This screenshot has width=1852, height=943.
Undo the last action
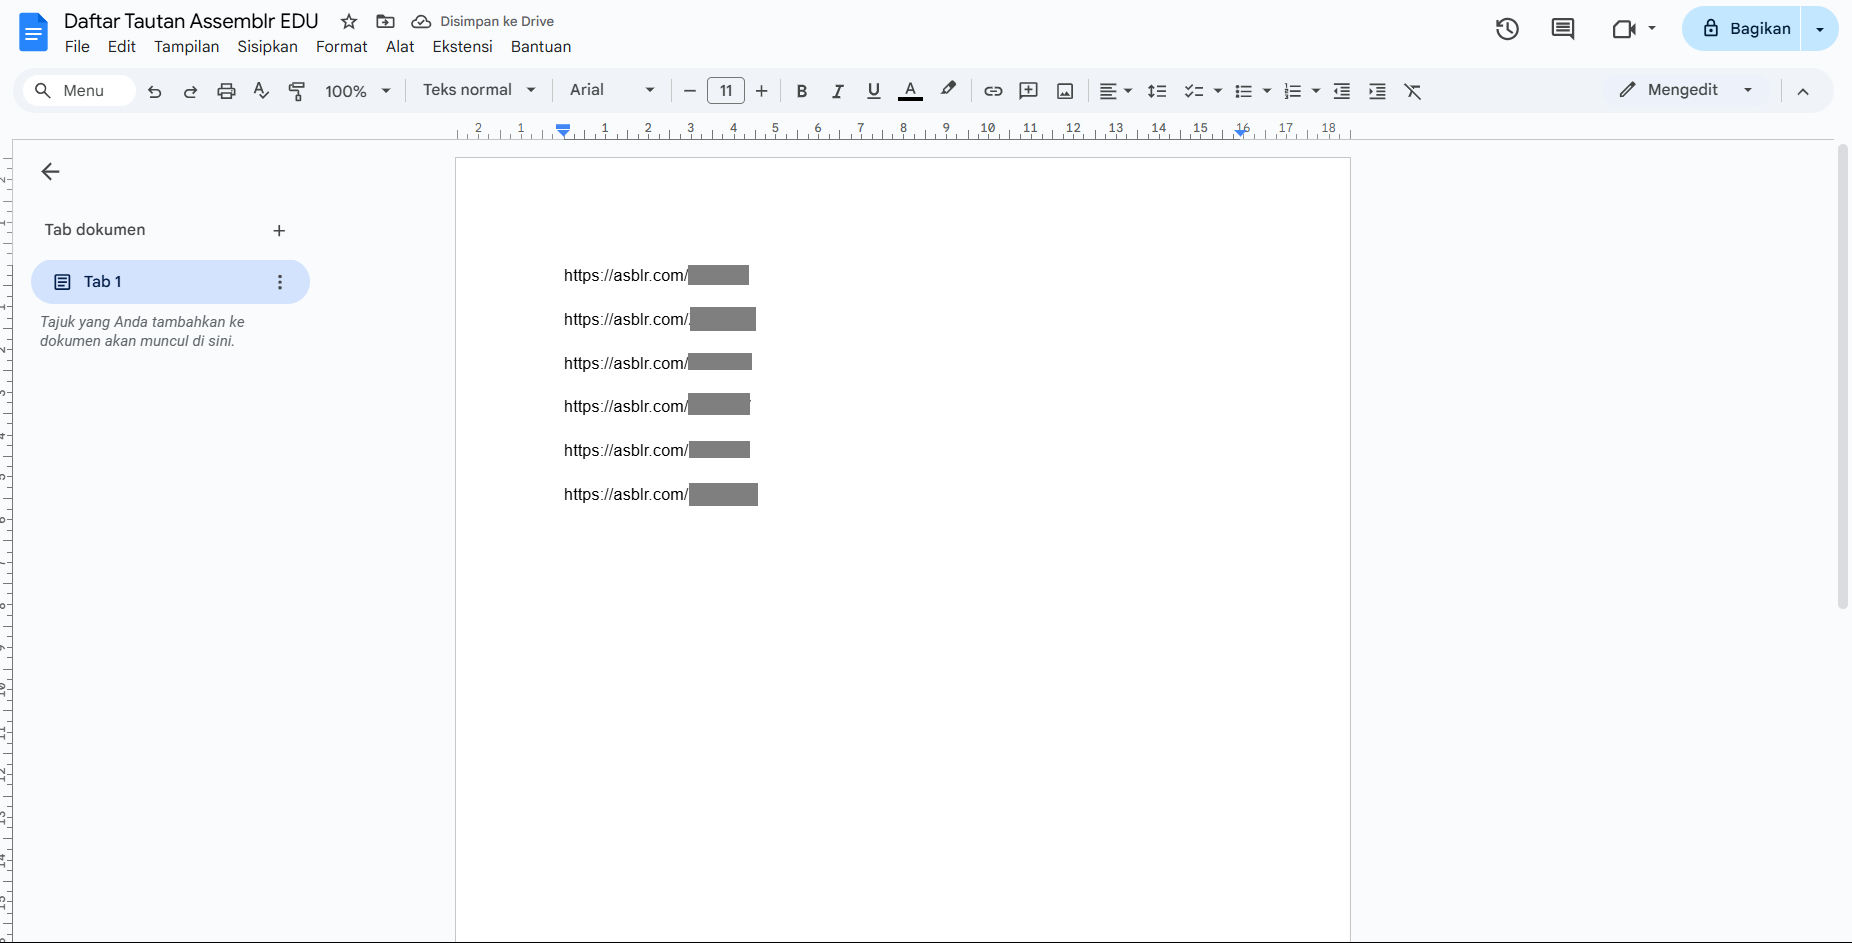point(154,91)
